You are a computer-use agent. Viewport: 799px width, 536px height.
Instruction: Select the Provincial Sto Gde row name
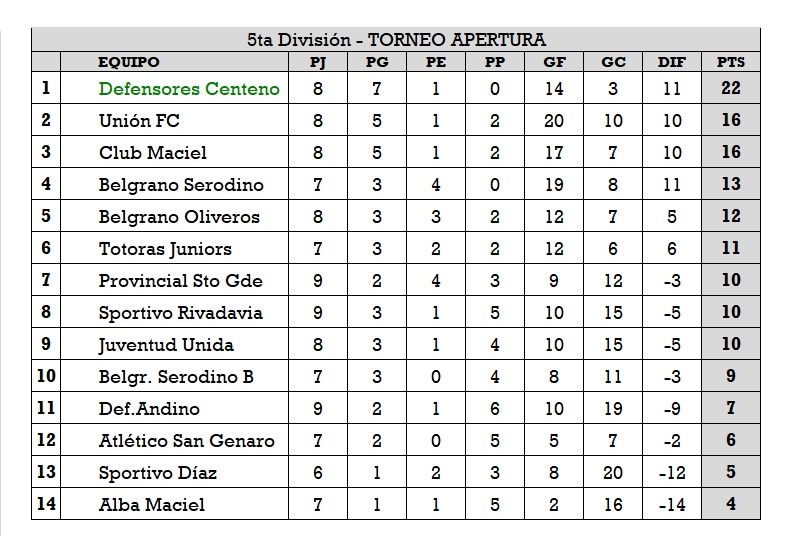click(x=179, y=280)
